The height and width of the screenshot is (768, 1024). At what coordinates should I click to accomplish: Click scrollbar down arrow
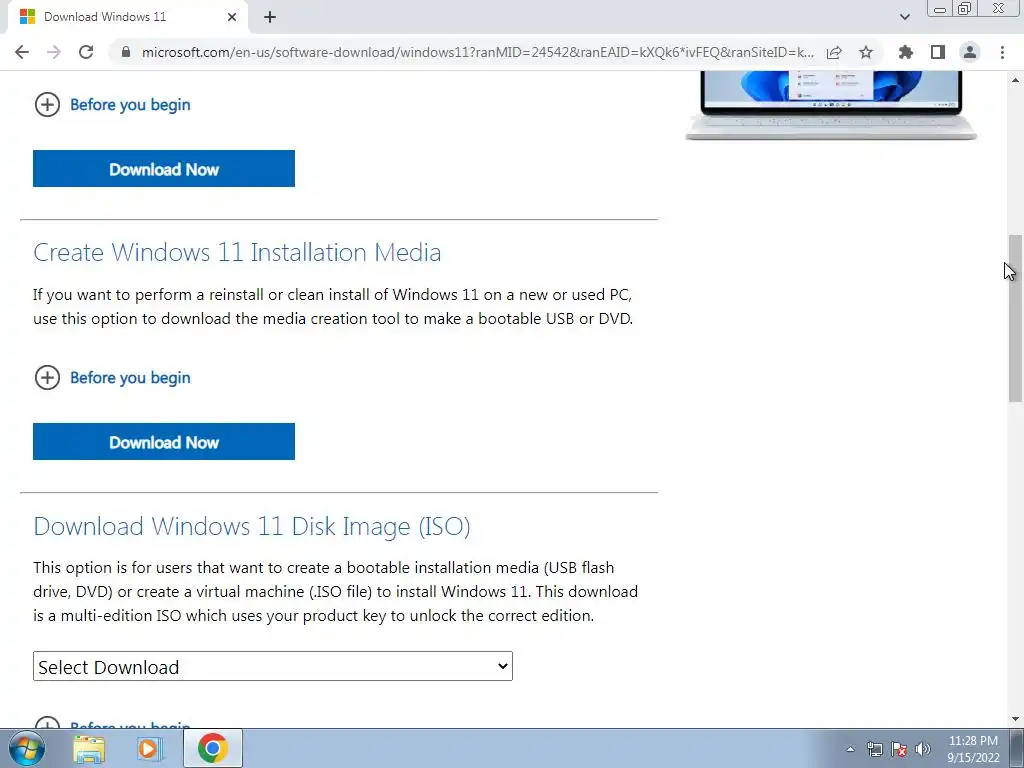[1015, 719]
